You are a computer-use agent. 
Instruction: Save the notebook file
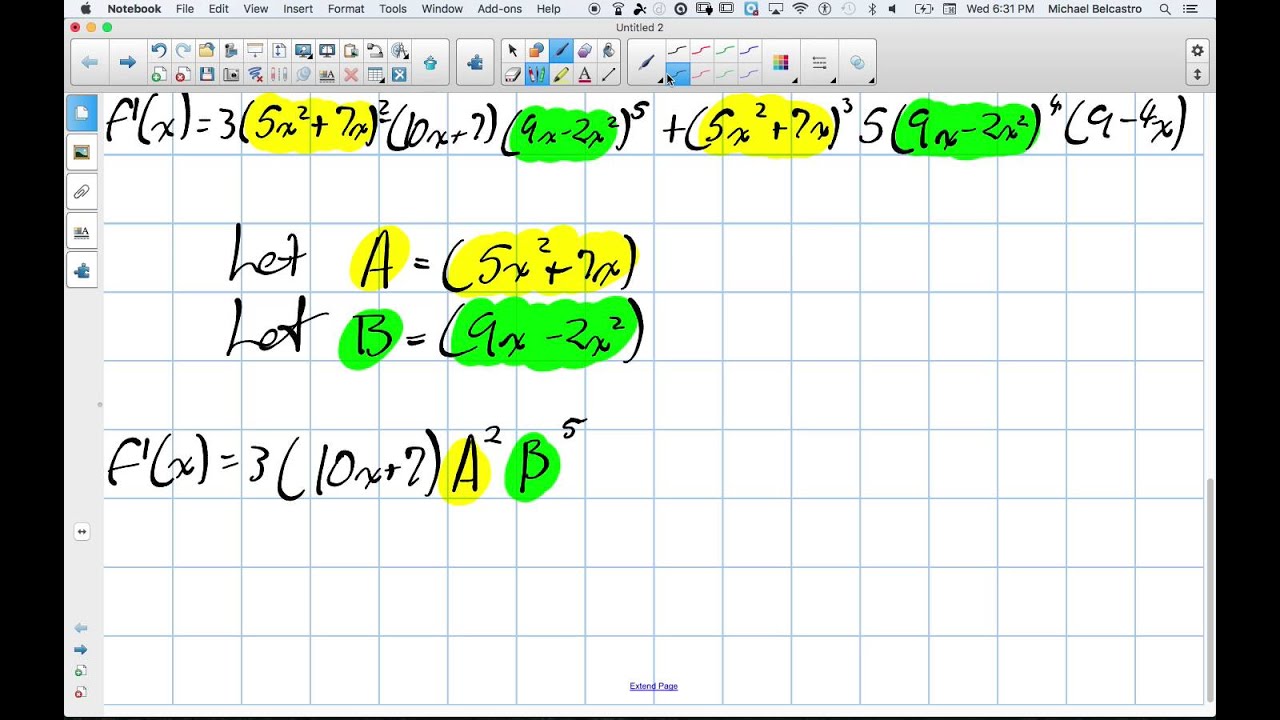pyautogui.click(x=207, y=74)
